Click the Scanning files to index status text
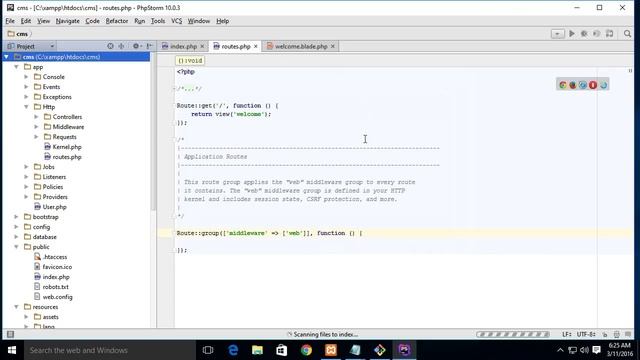The height and width of the screenshot is (360, 640). click(325, 334)
